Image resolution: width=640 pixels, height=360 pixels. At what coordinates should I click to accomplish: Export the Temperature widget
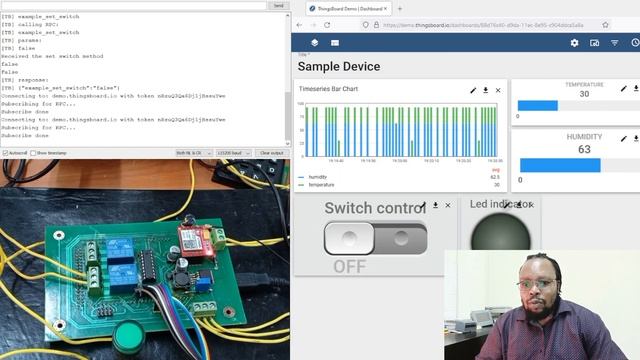pos(636,88)
